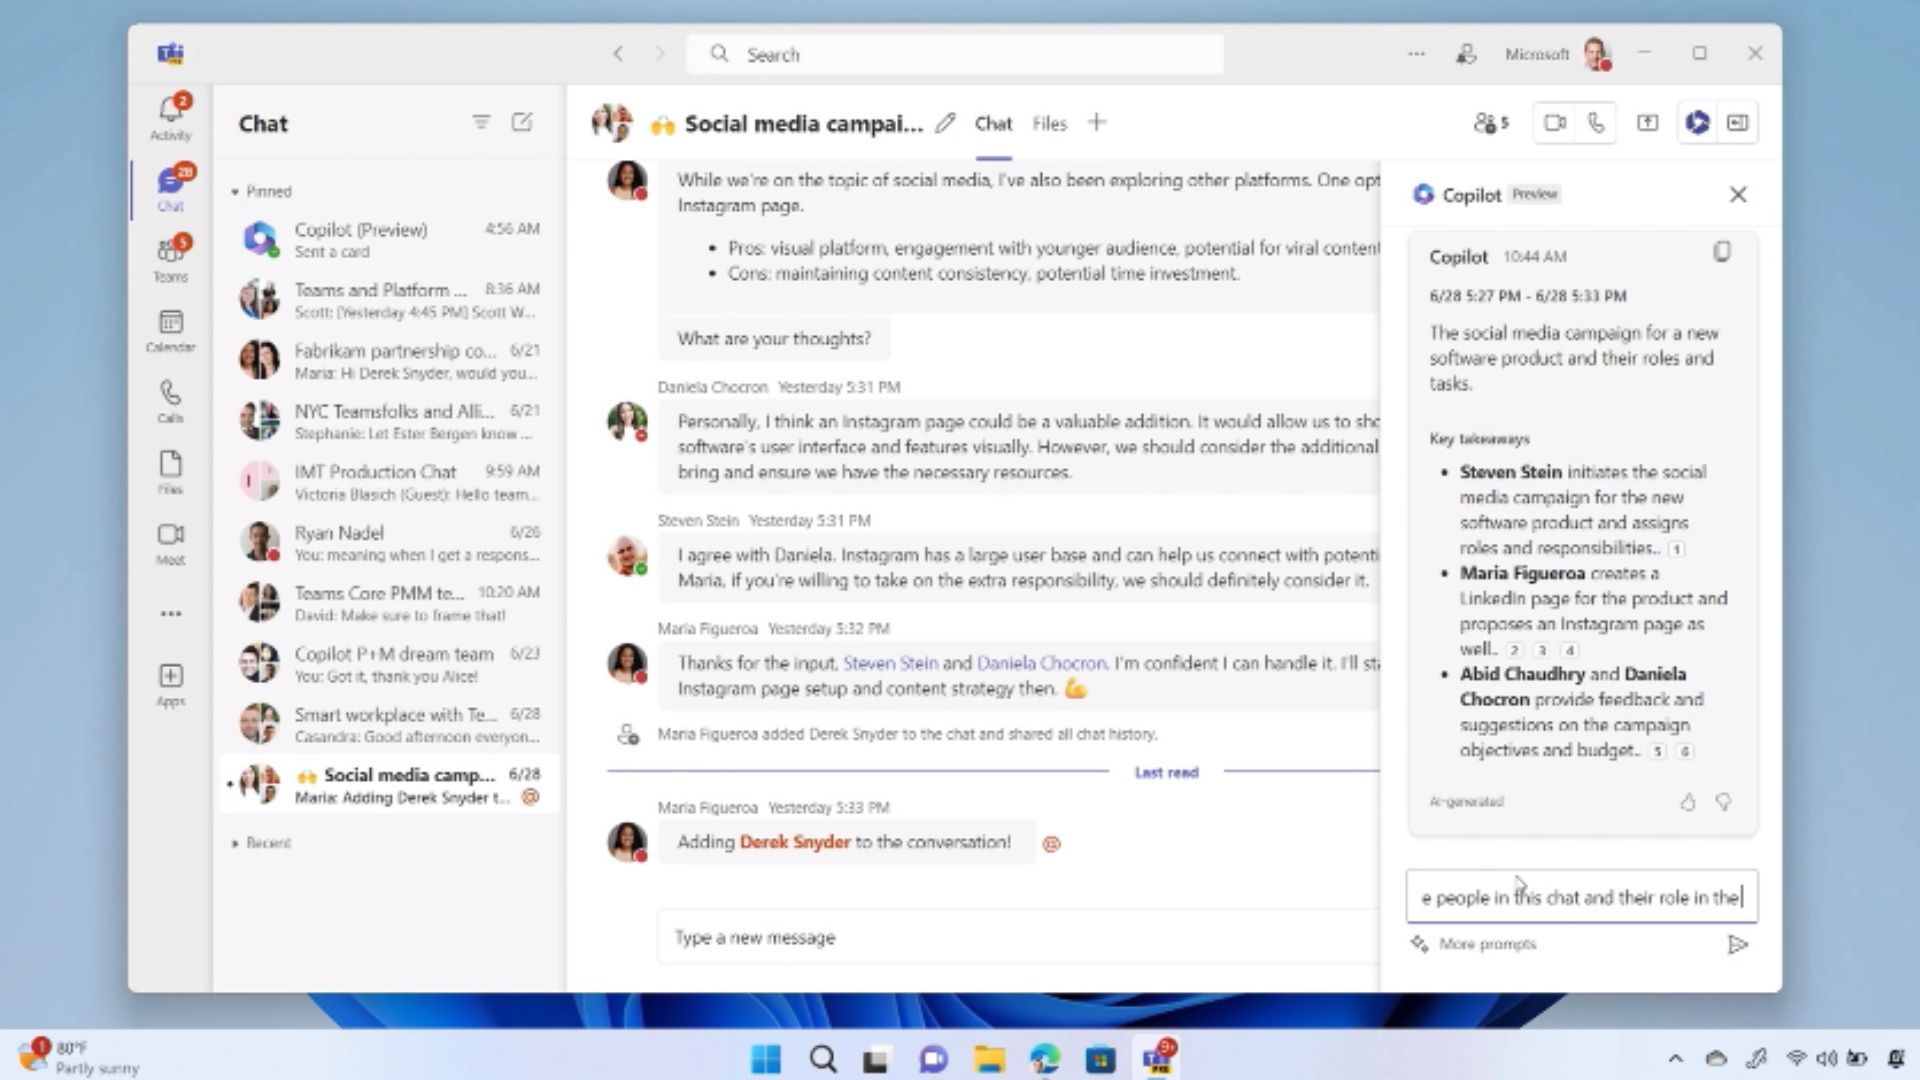Give a thumbs up to the Copilot response
This screenshot has height=1080, width=1920.
1688,802
